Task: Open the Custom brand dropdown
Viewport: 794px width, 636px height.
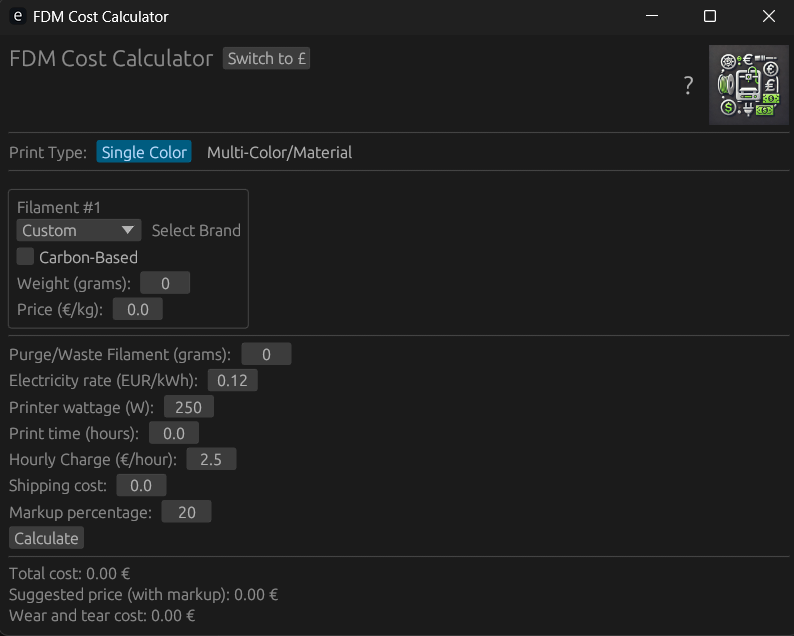Action: (x=79, y=230)
